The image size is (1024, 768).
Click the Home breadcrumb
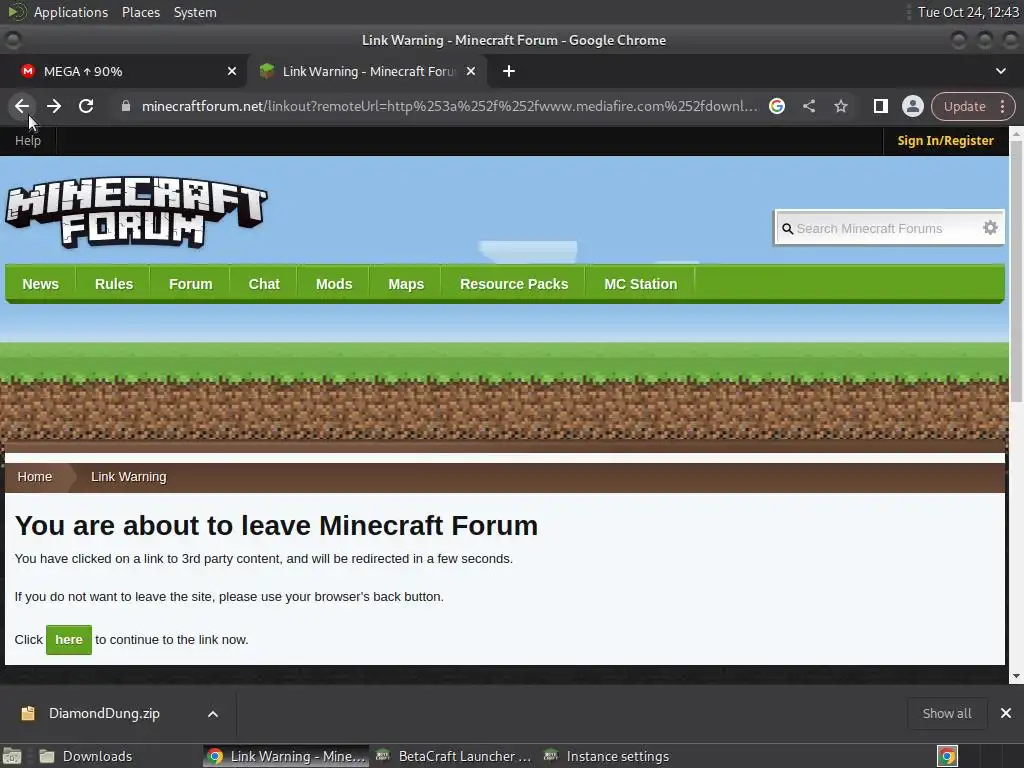[35, 477]
